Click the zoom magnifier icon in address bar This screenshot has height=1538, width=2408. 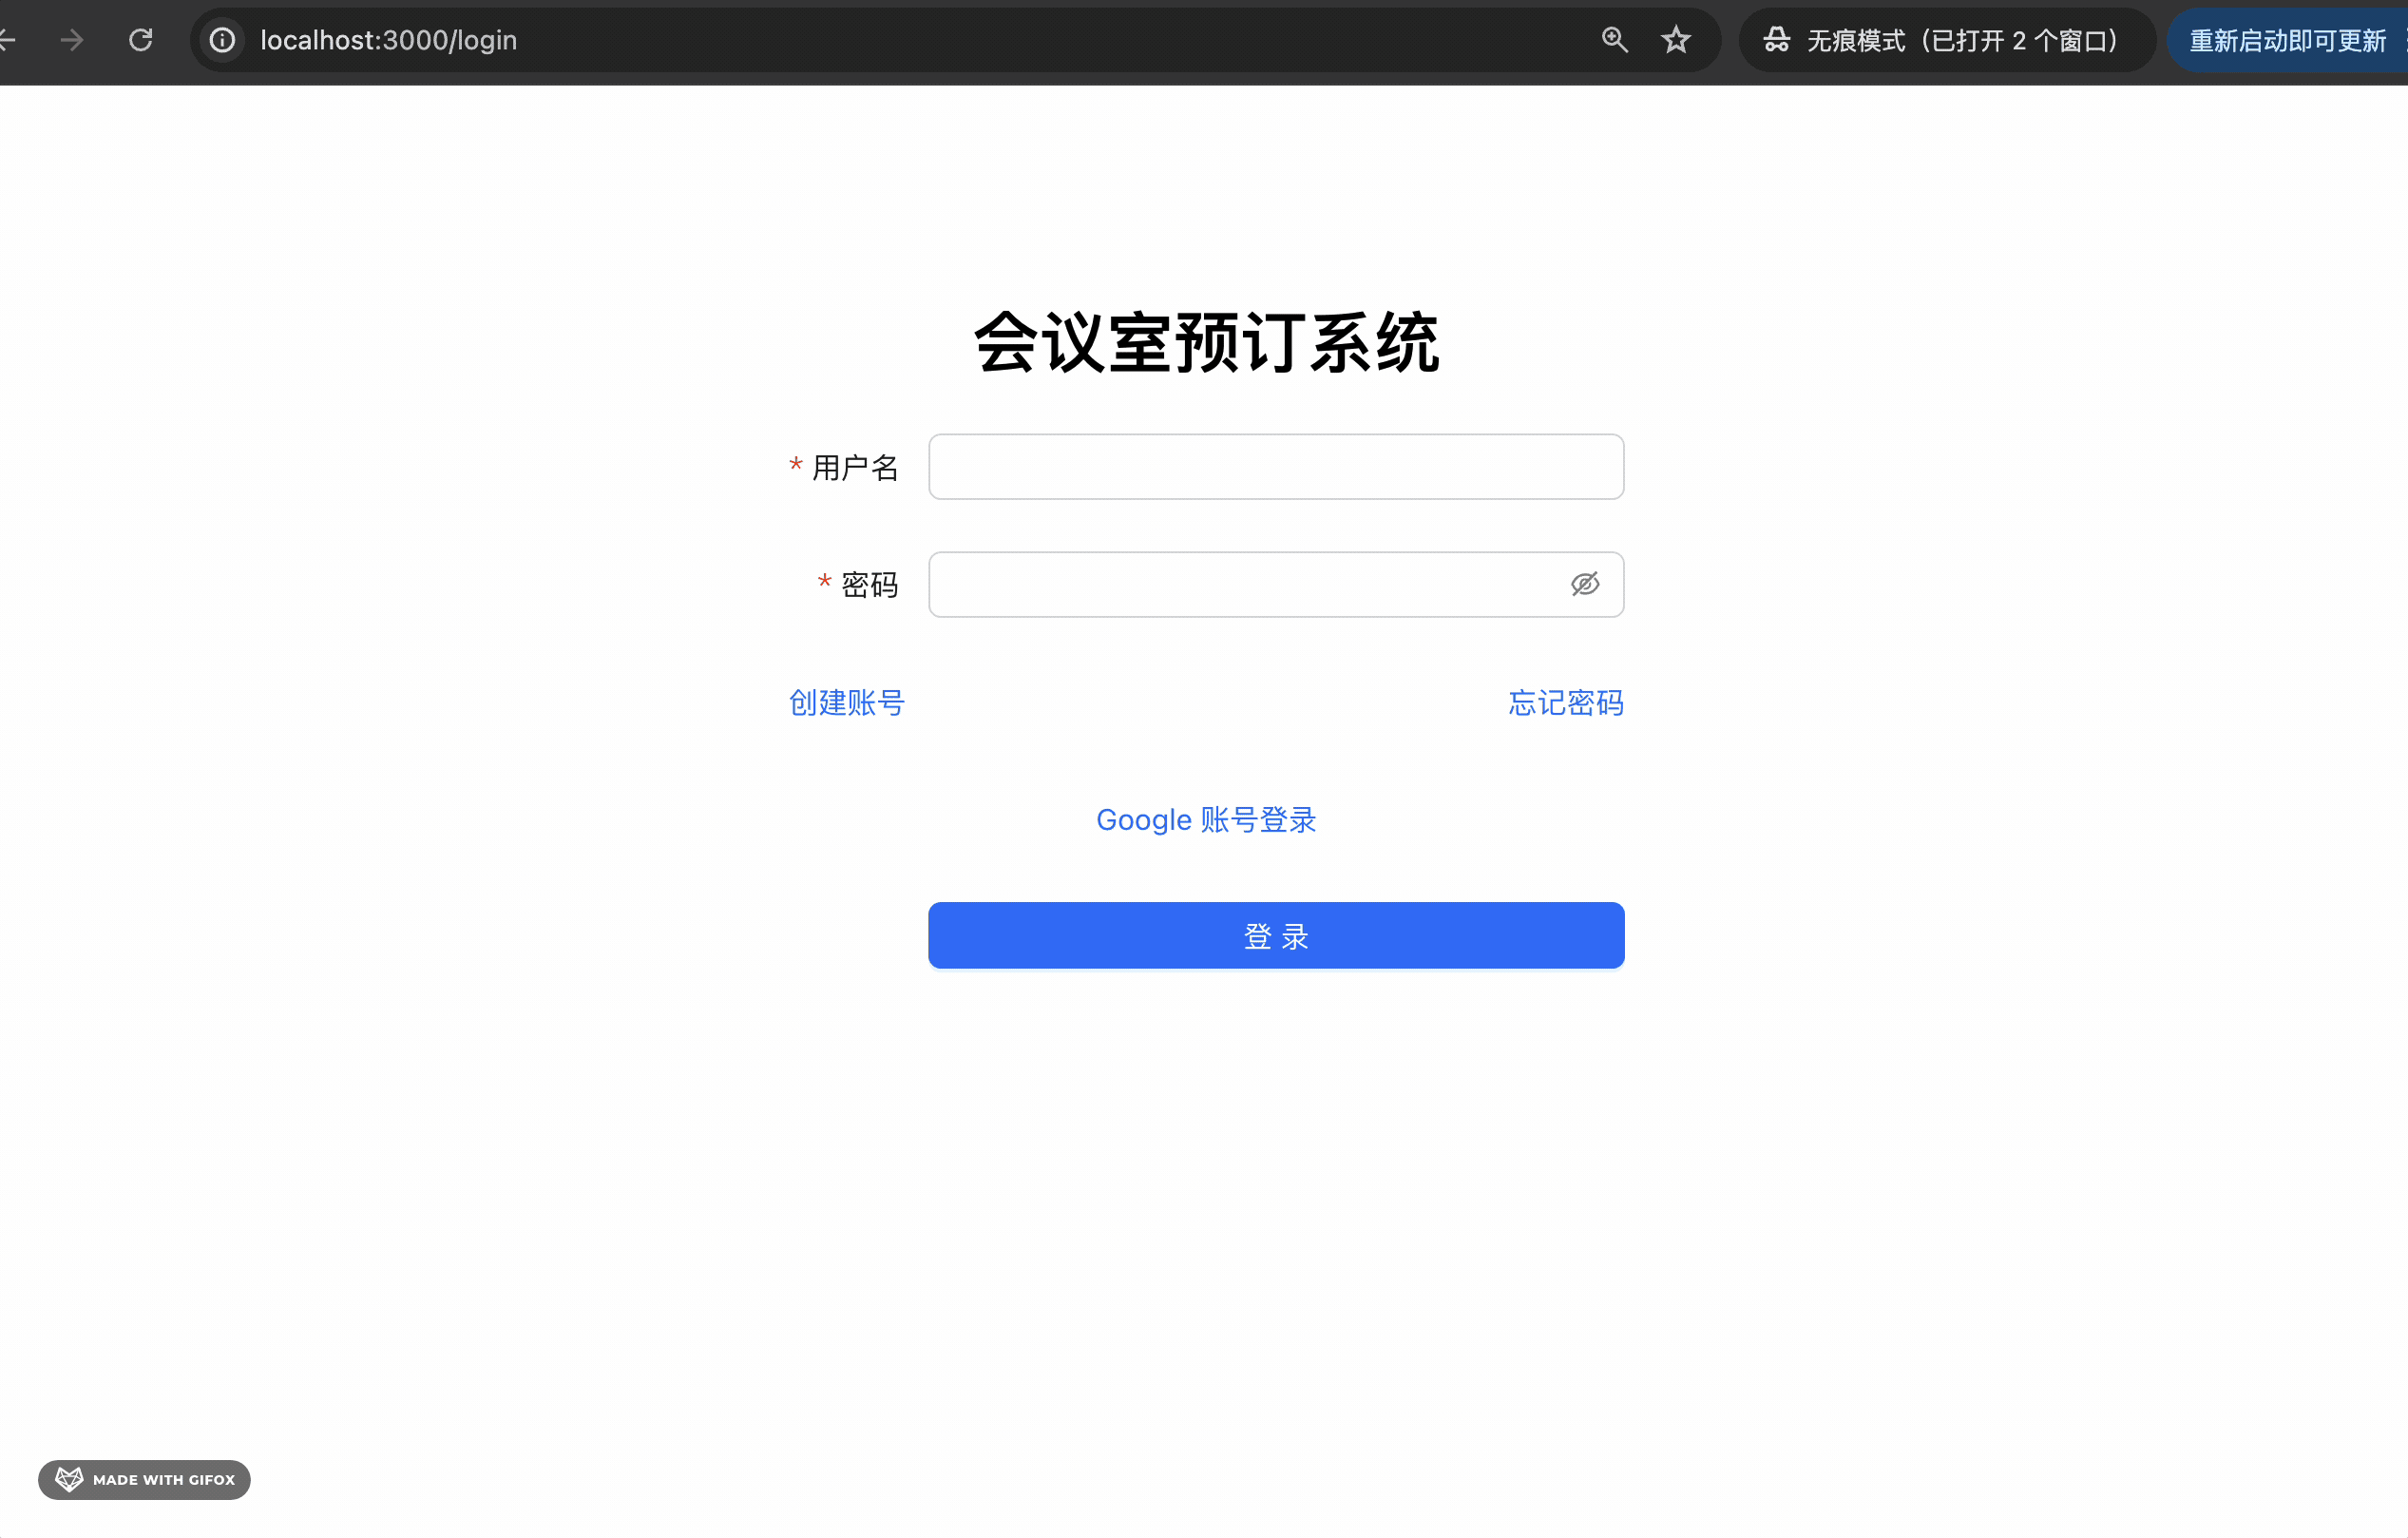pos(1614,40)
